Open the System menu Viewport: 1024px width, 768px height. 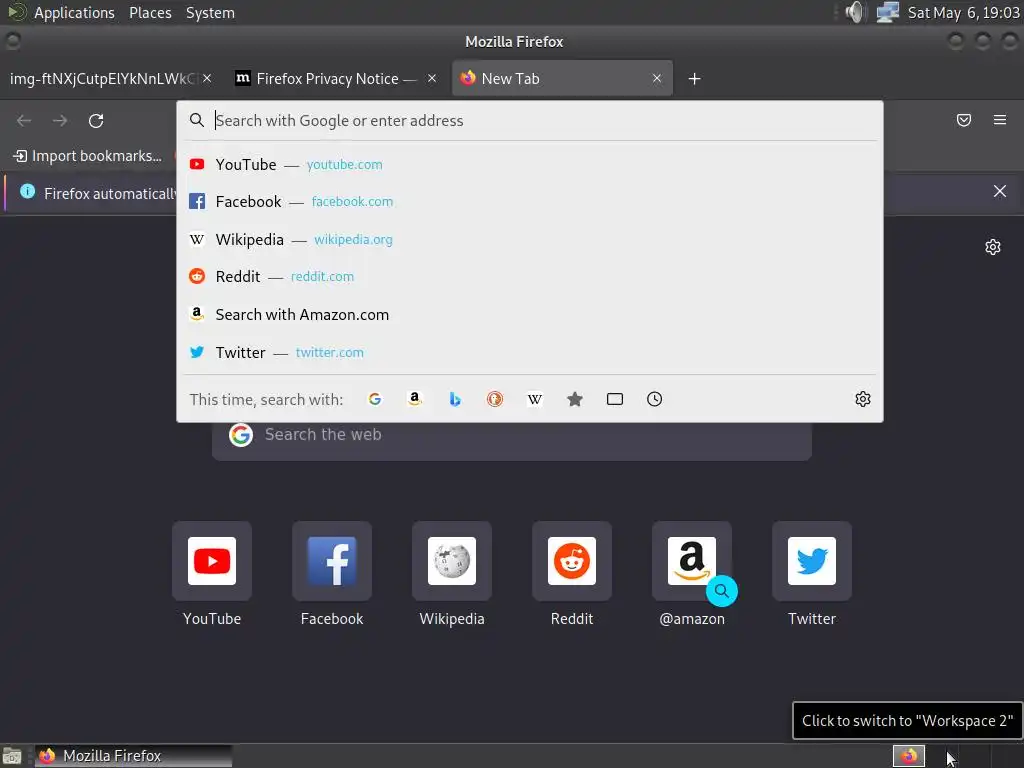[210, 12]
